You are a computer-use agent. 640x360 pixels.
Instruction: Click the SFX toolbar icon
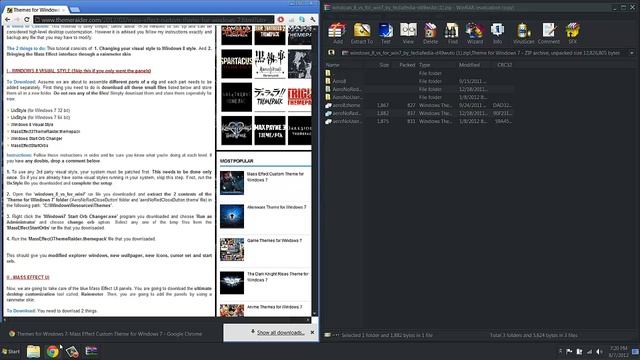click(x=572, y=33)
